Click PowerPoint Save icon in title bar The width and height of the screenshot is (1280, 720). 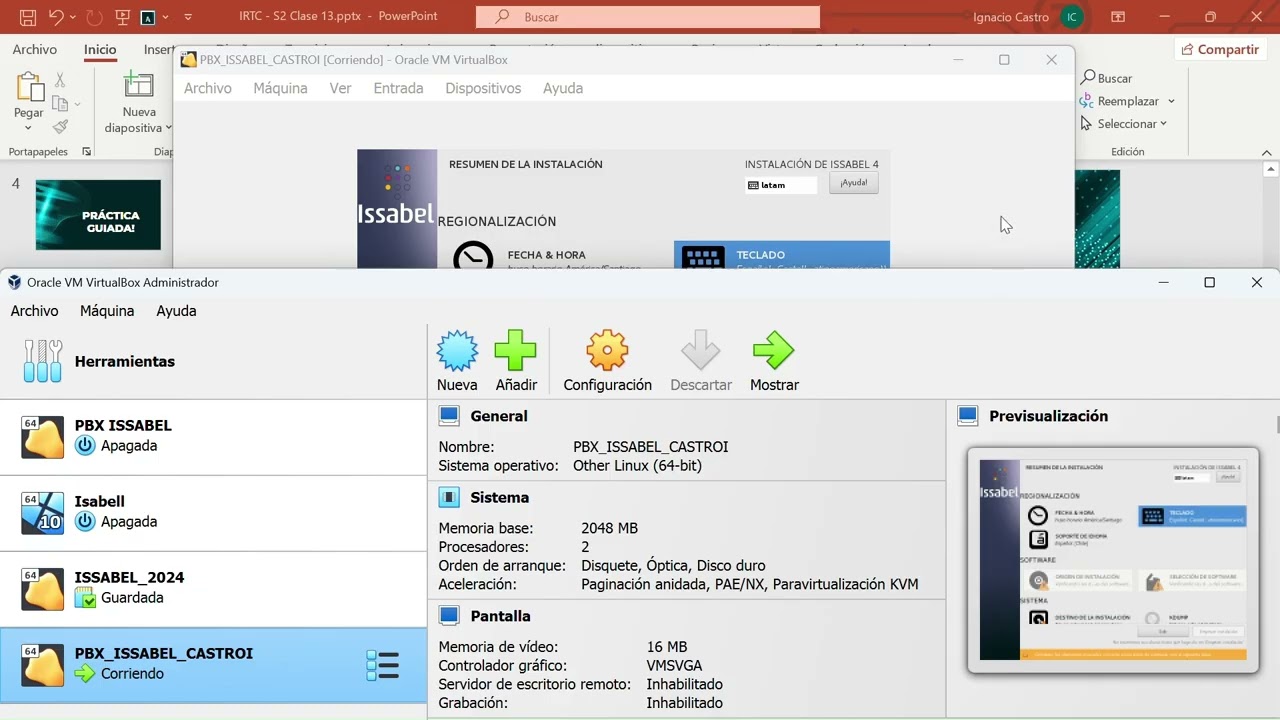pos(28,17)
